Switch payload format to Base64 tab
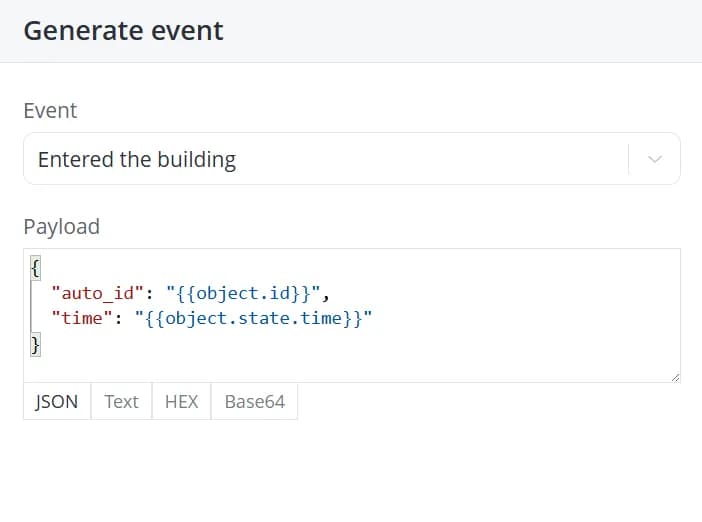 254,401
